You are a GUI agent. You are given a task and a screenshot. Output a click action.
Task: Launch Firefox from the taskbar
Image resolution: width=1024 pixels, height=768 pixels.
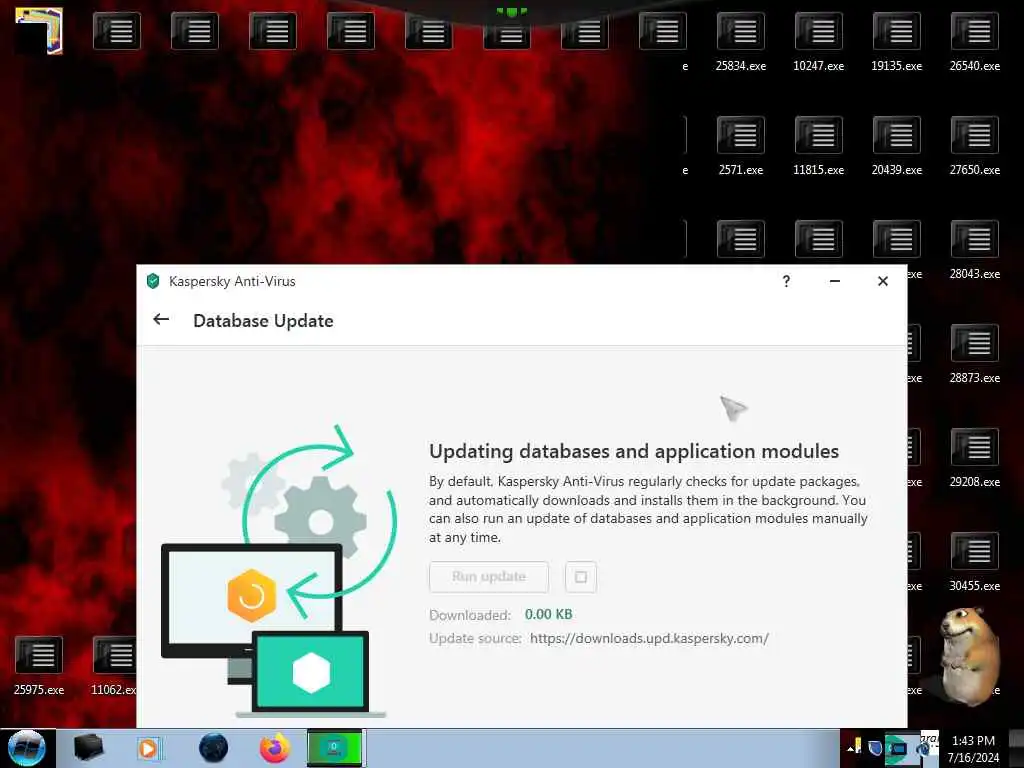[275, 748]
